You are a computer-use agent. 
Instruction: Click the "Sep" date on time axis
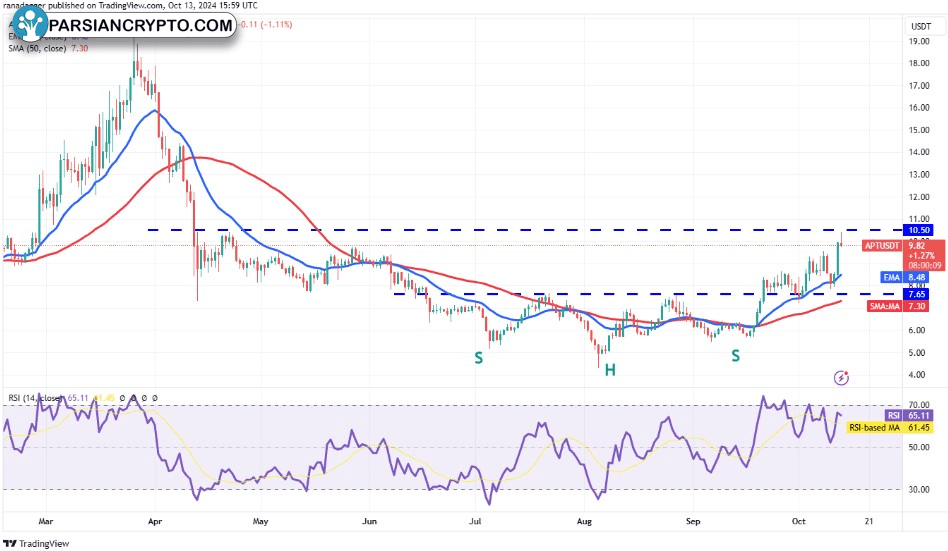click(x=693, y=521)
